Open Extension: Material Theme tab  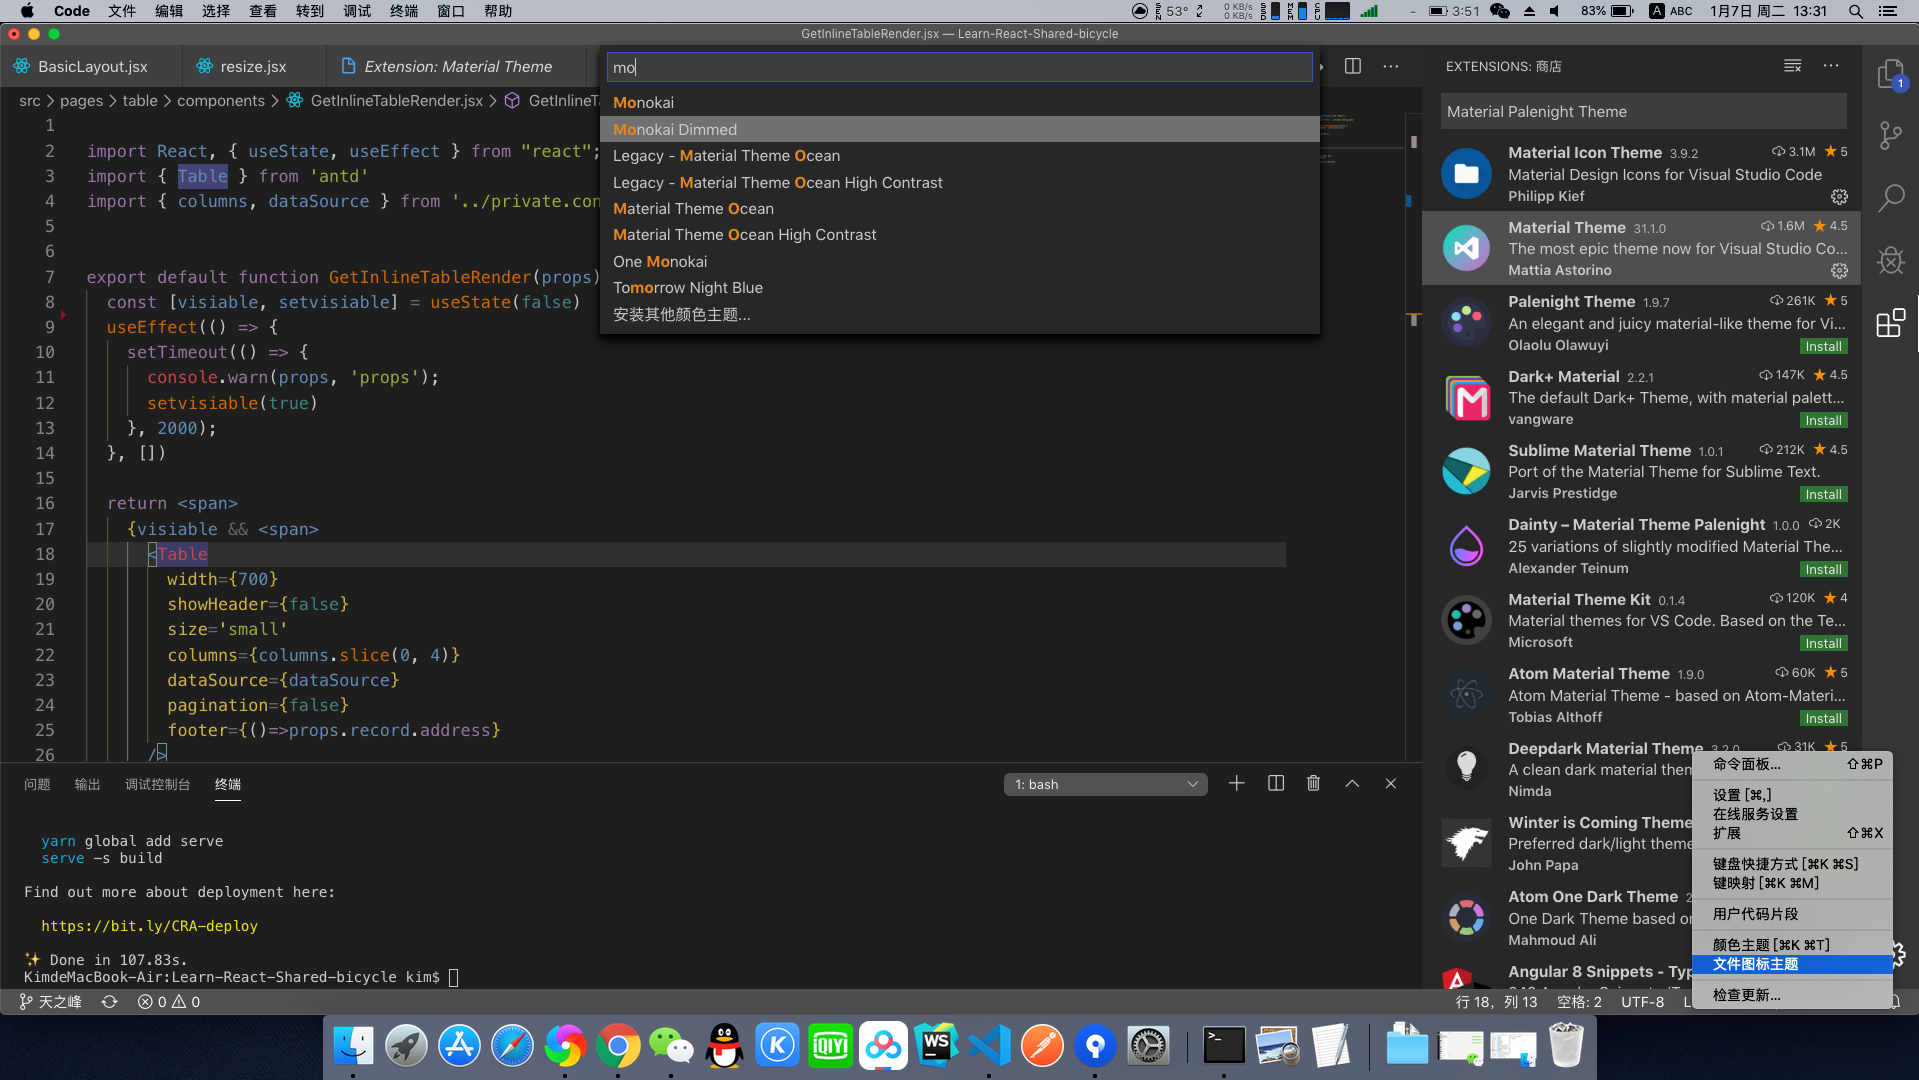pos(457,66)
